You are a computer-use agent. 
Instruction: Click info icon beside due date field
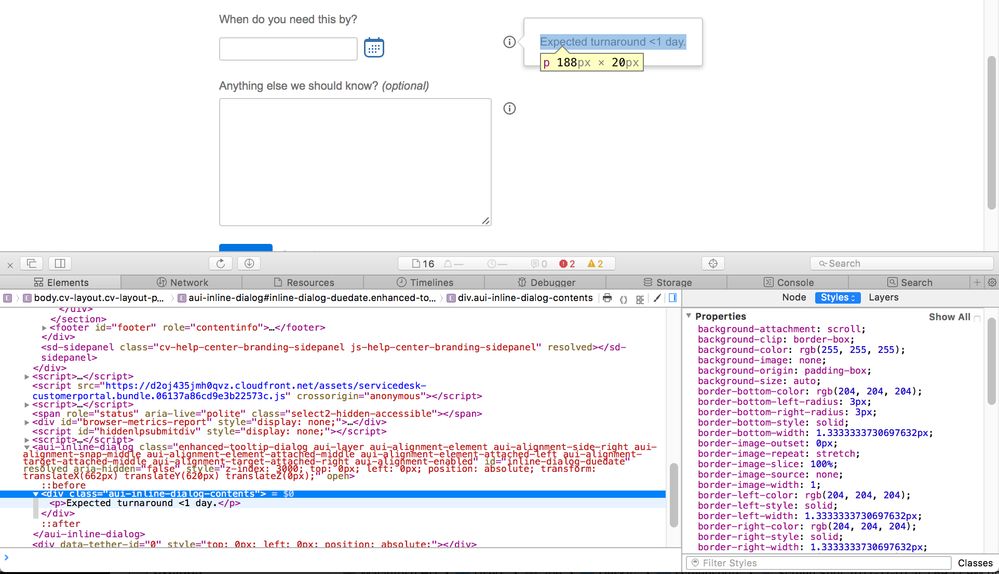509,42
